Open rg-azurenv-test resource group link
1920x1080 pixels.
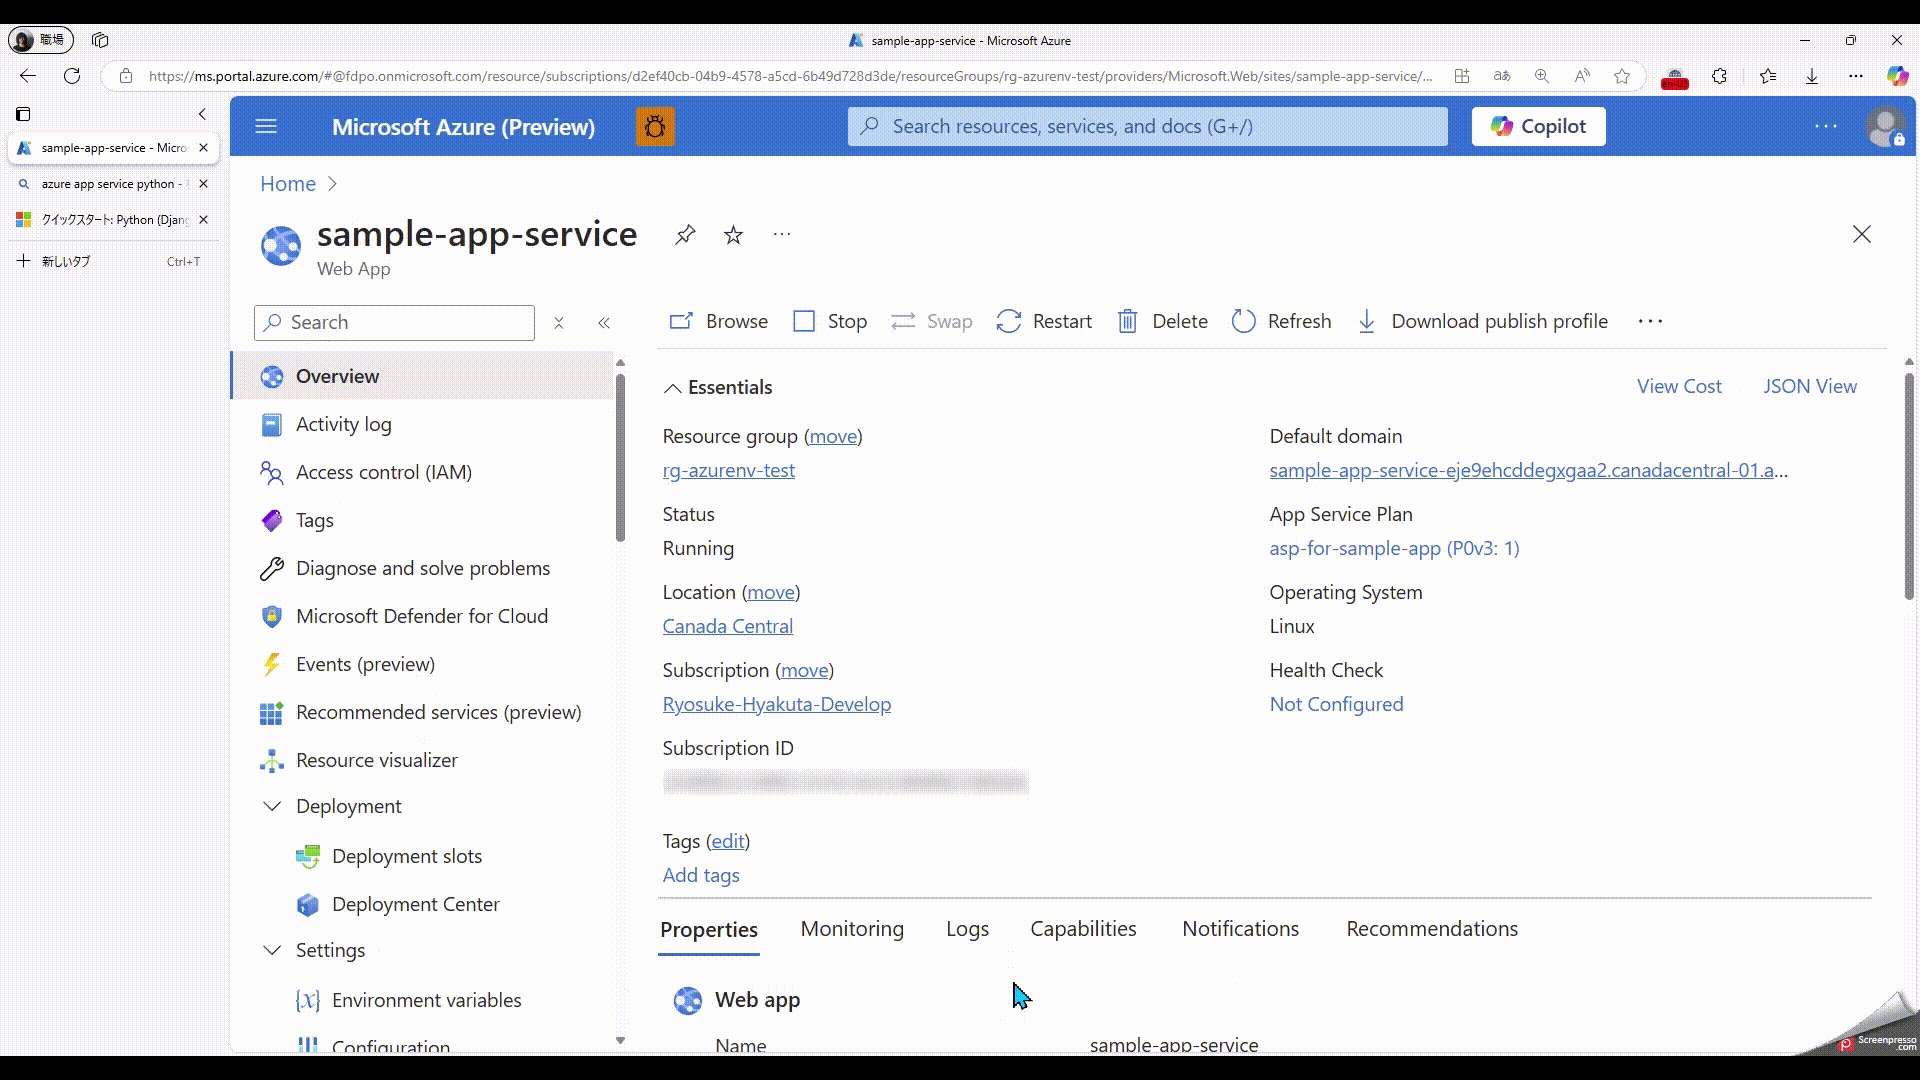(x=729, y=471)
